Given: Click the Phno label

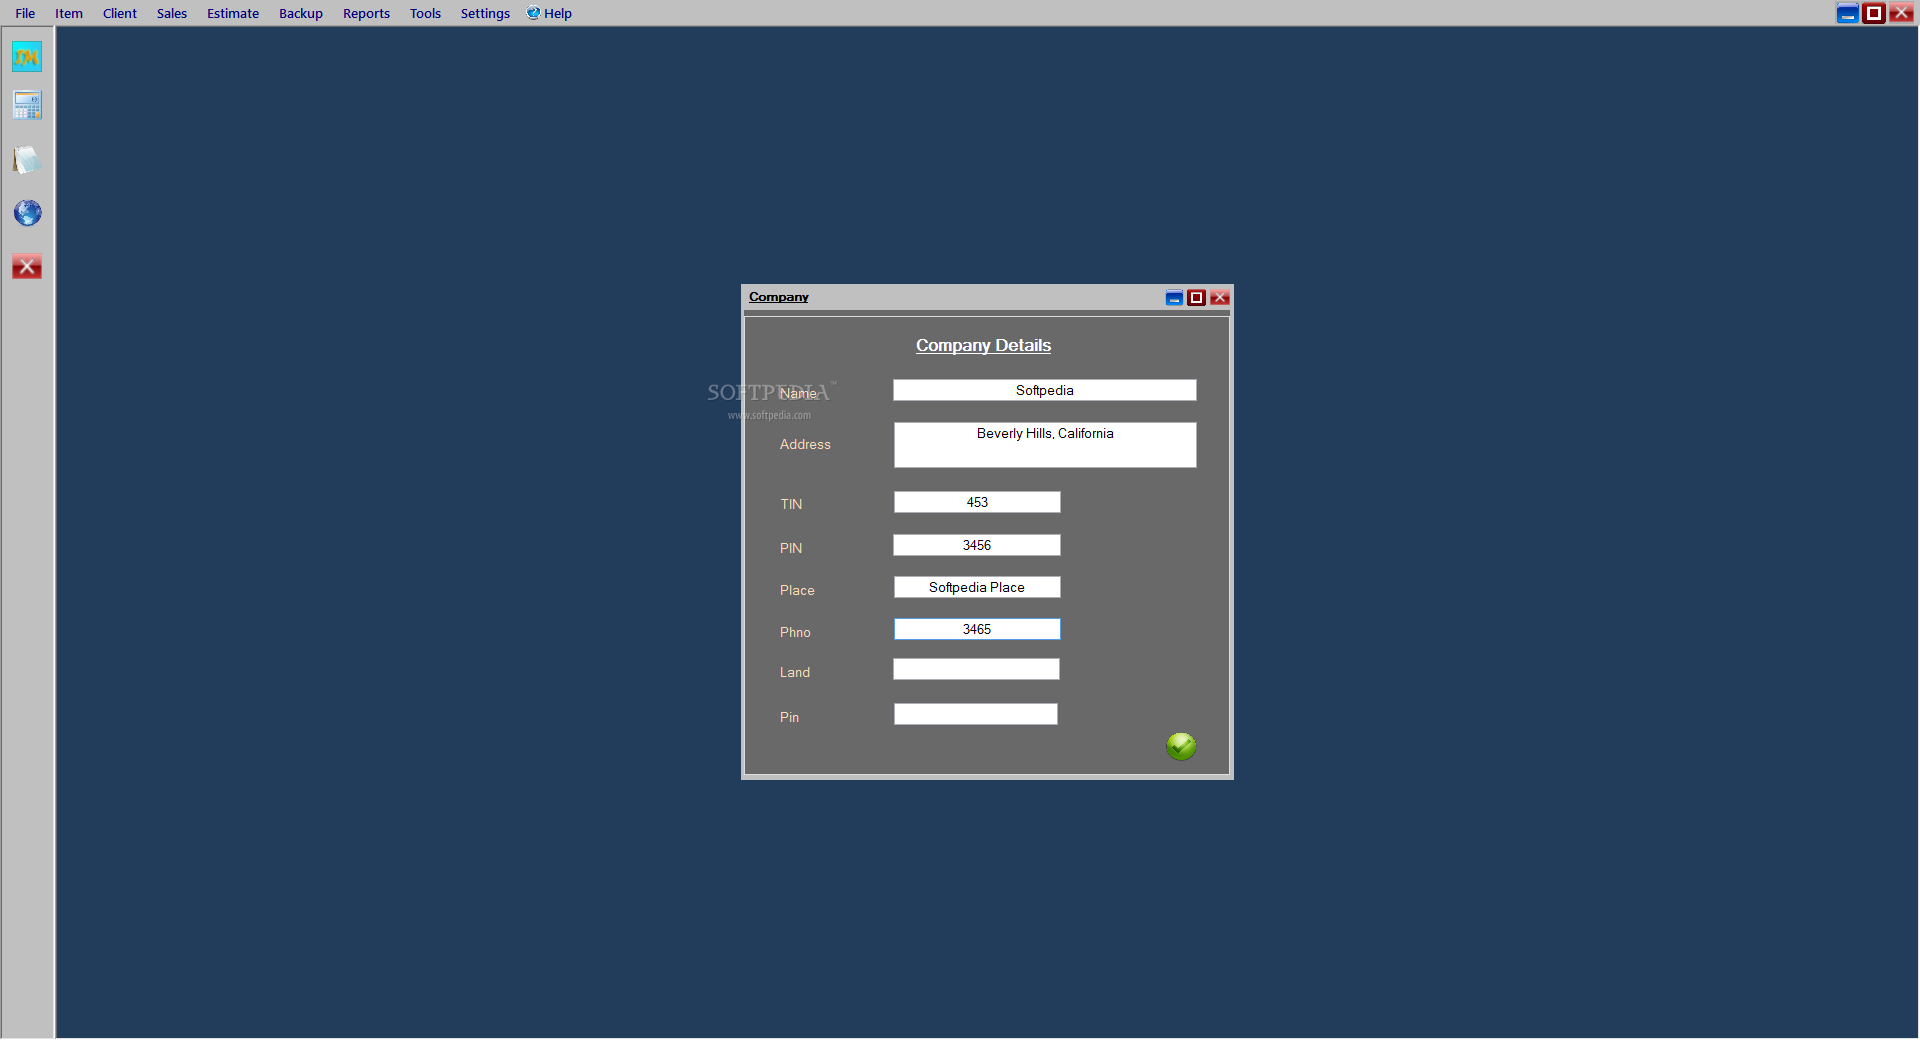Looking at the screenshot, I should pyautogui.click(x=795, y=632).
